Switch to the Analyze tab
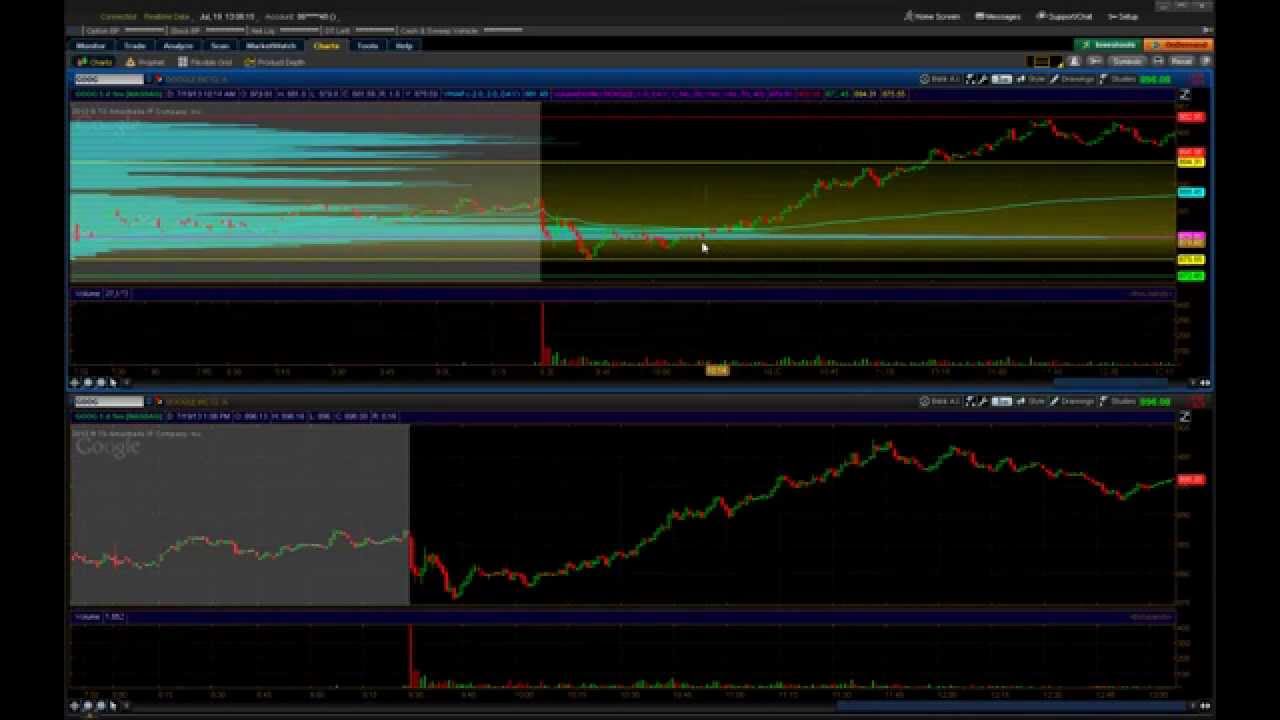 [178, 46]
